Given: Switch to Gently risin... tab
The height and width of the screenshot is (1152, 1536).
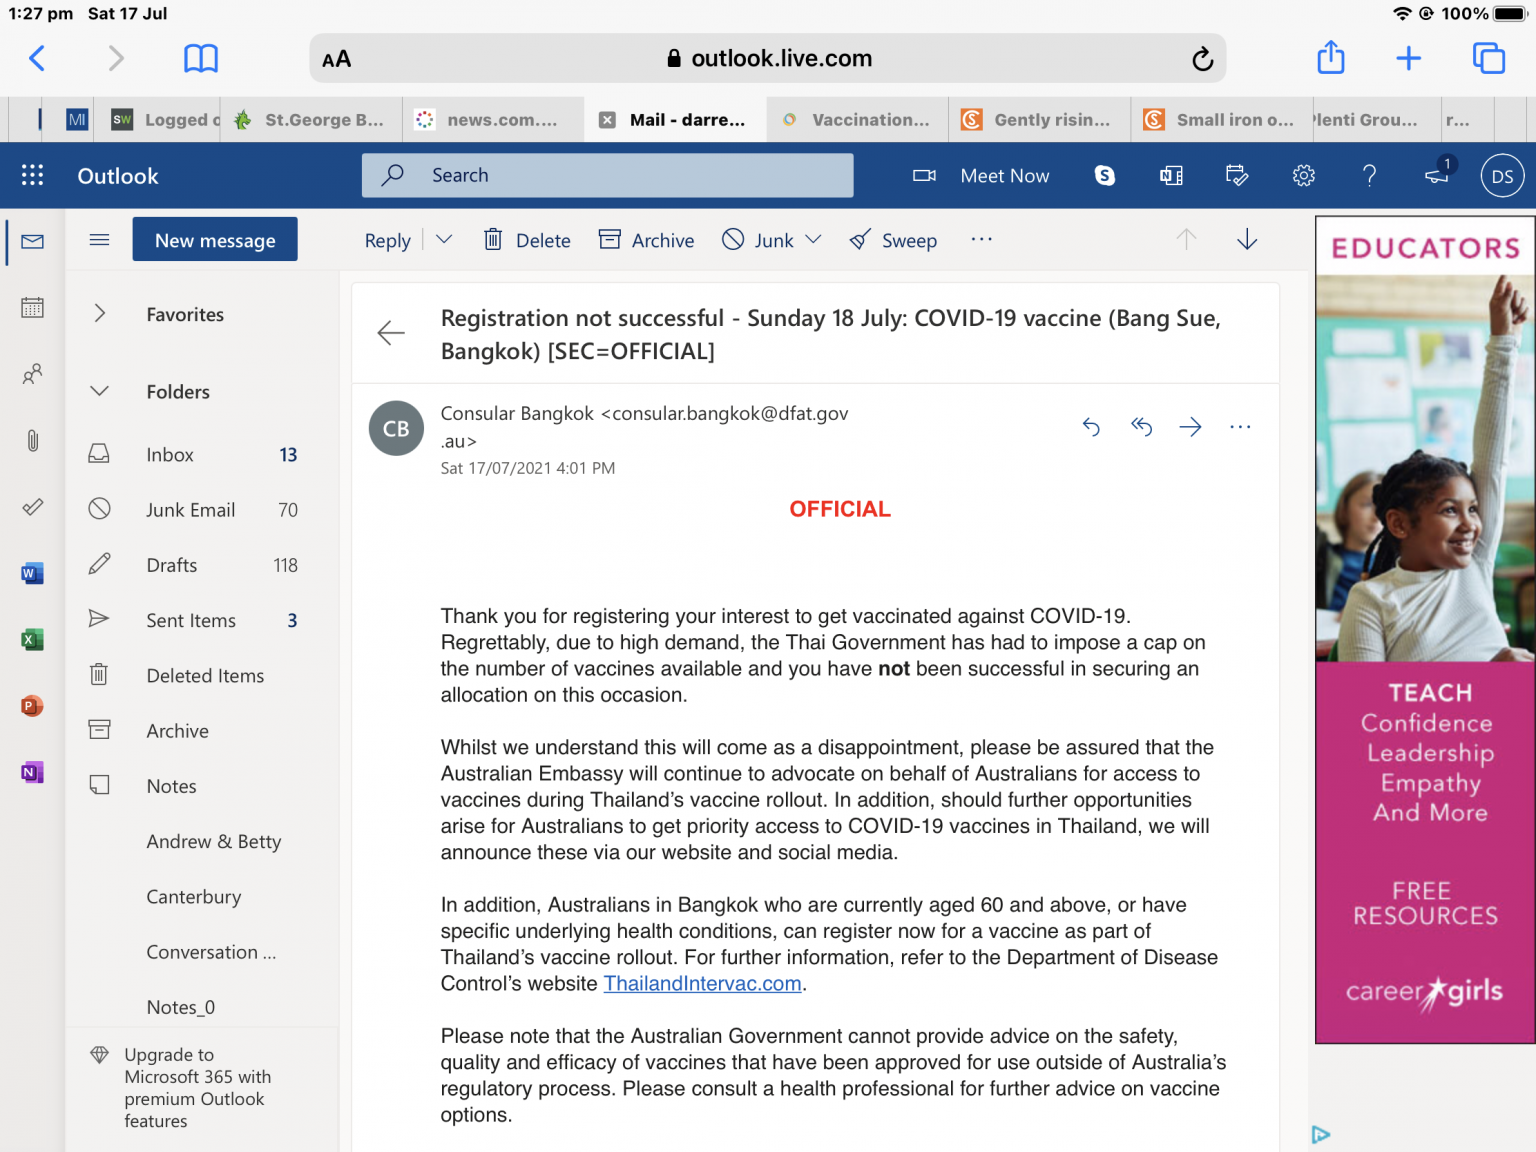Looking at the screenshot, I should [x=1040, y=120].
